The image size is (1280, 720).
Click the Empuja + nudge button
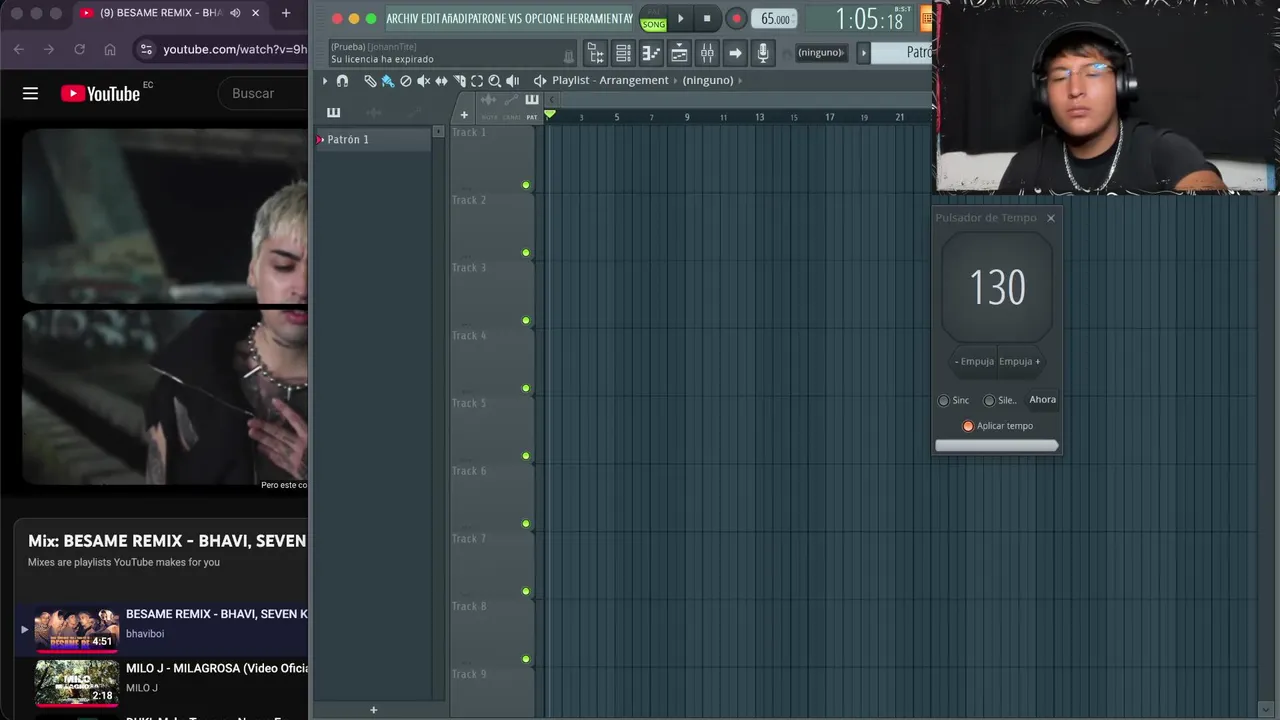click(x=1020, y=362)
